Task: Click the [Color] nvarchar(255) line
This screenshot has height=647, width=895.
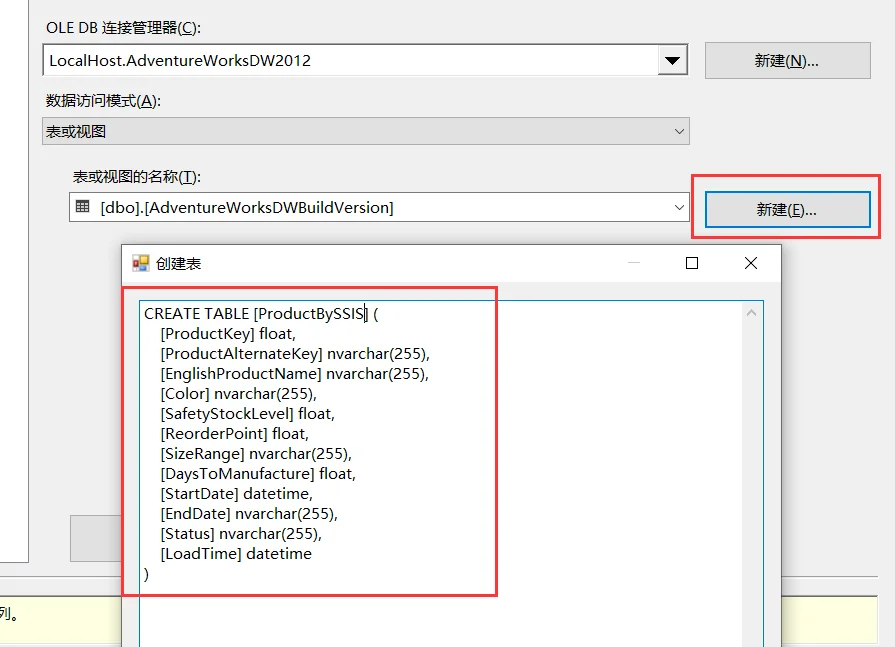Action: click(x=239, y=394)
